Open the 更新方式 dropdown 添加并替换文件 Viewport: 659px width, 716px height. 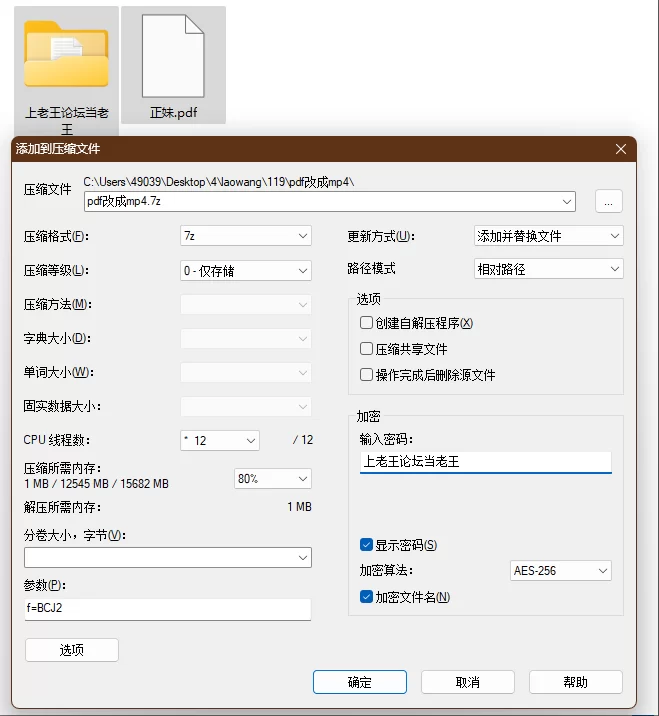[548, 236]
